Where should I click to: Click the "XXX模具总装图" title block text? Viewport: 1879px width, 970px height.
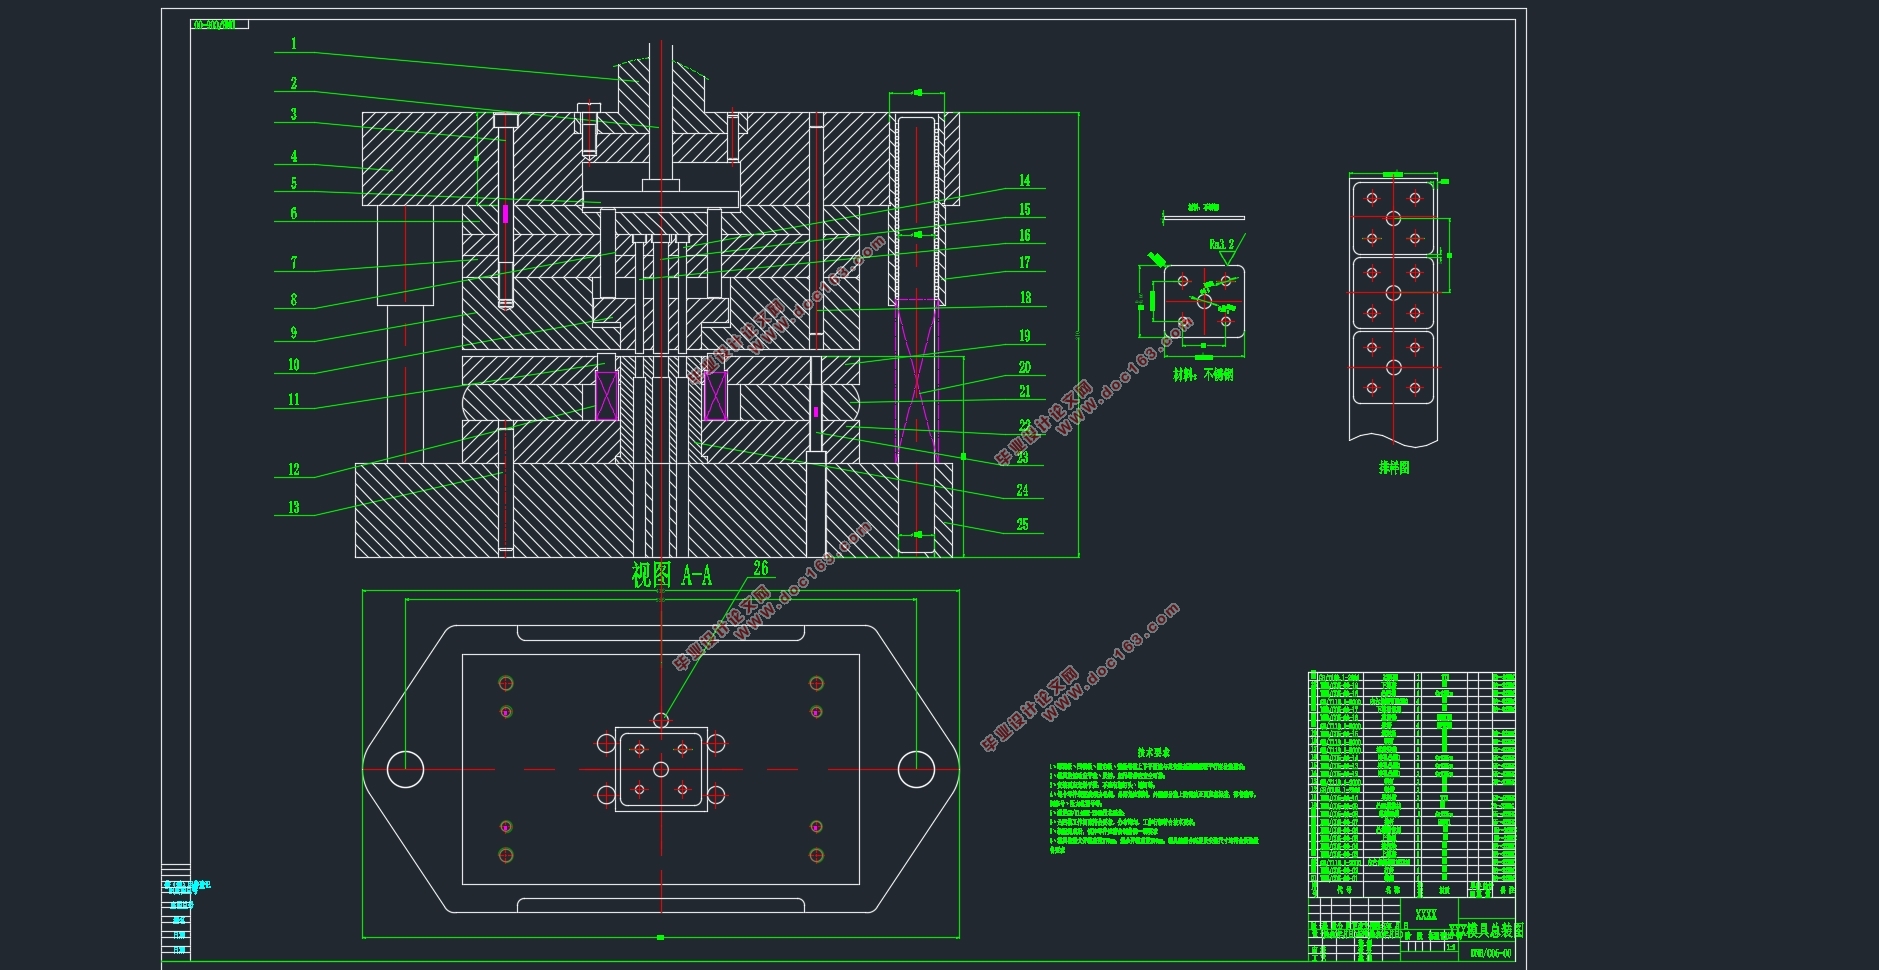coord(1487,930)
